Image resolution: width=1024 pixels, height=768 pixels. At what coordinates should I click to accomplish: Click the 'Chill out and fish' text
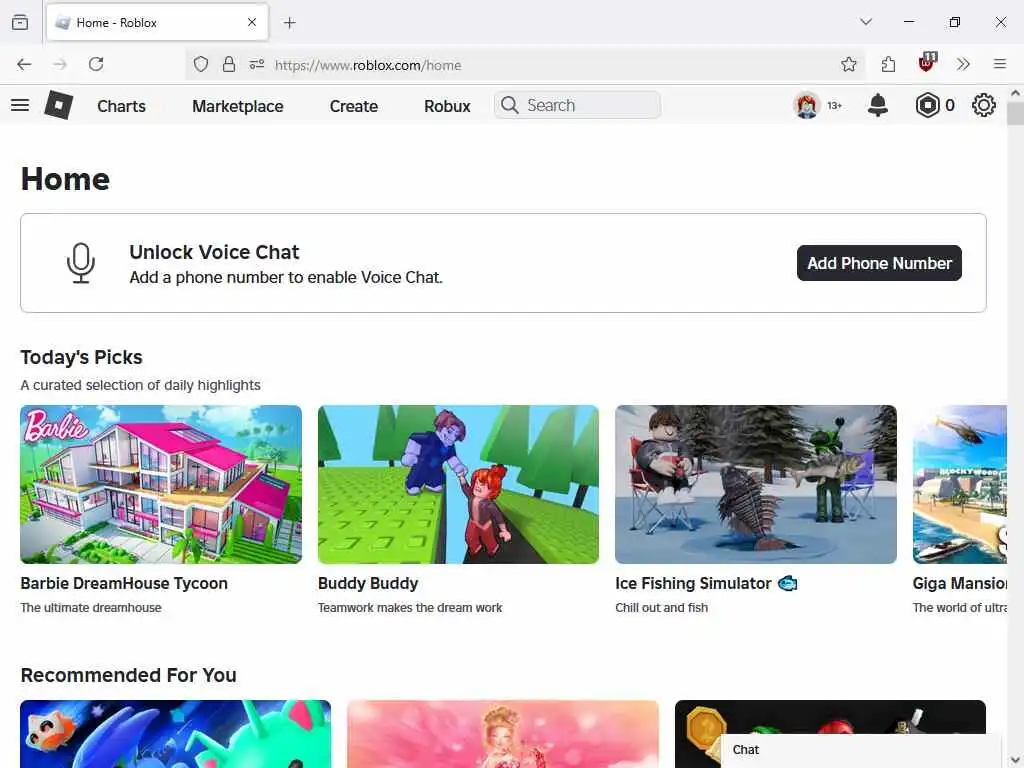point(662,607)
